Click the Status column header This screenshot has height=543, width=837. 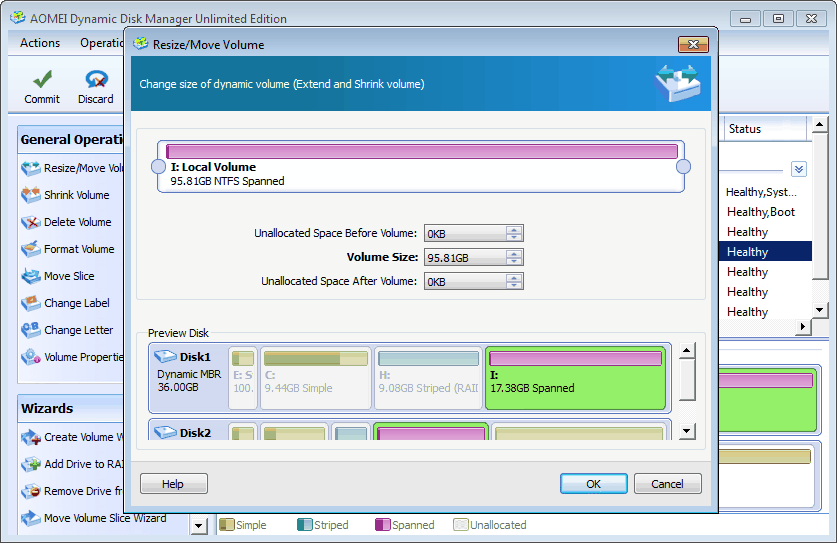click(x=765, y=129)
